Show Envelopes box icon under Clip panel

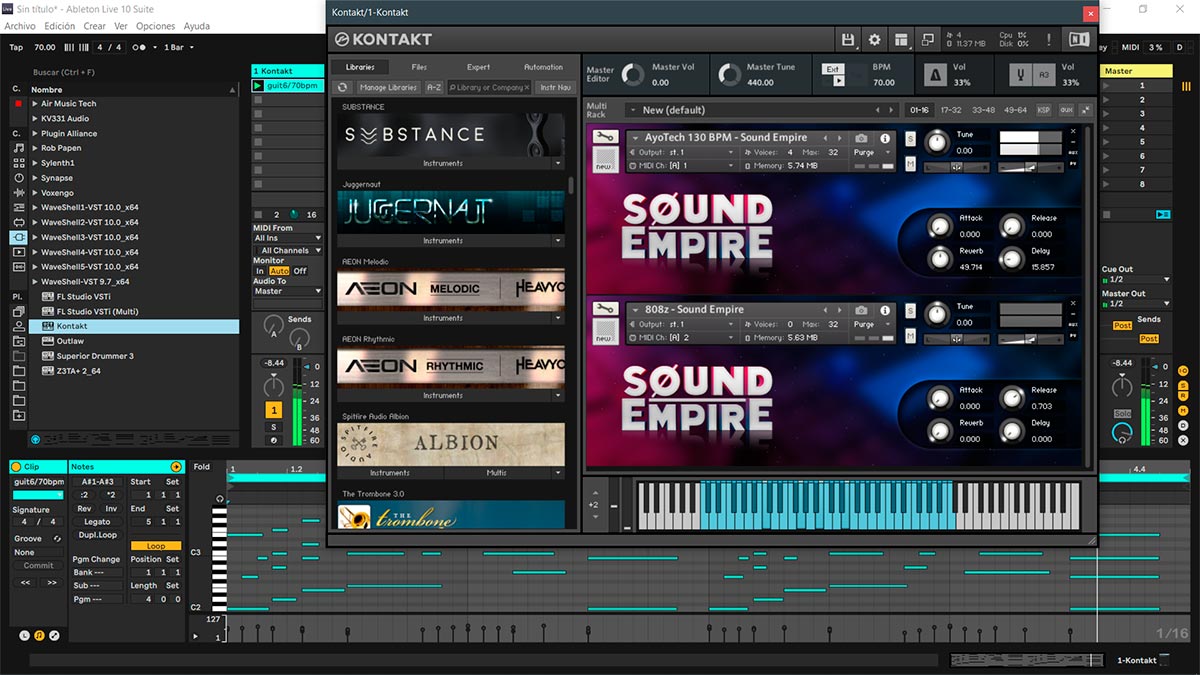tap(54, 635)
